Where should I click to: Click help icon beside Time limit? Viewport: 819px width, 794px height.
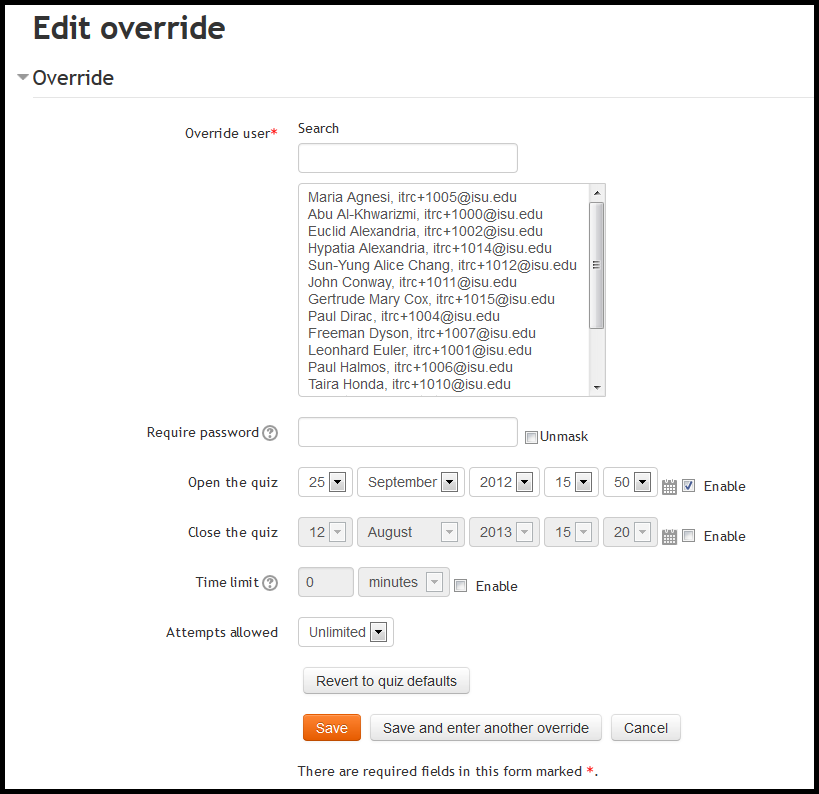point(270,583)
